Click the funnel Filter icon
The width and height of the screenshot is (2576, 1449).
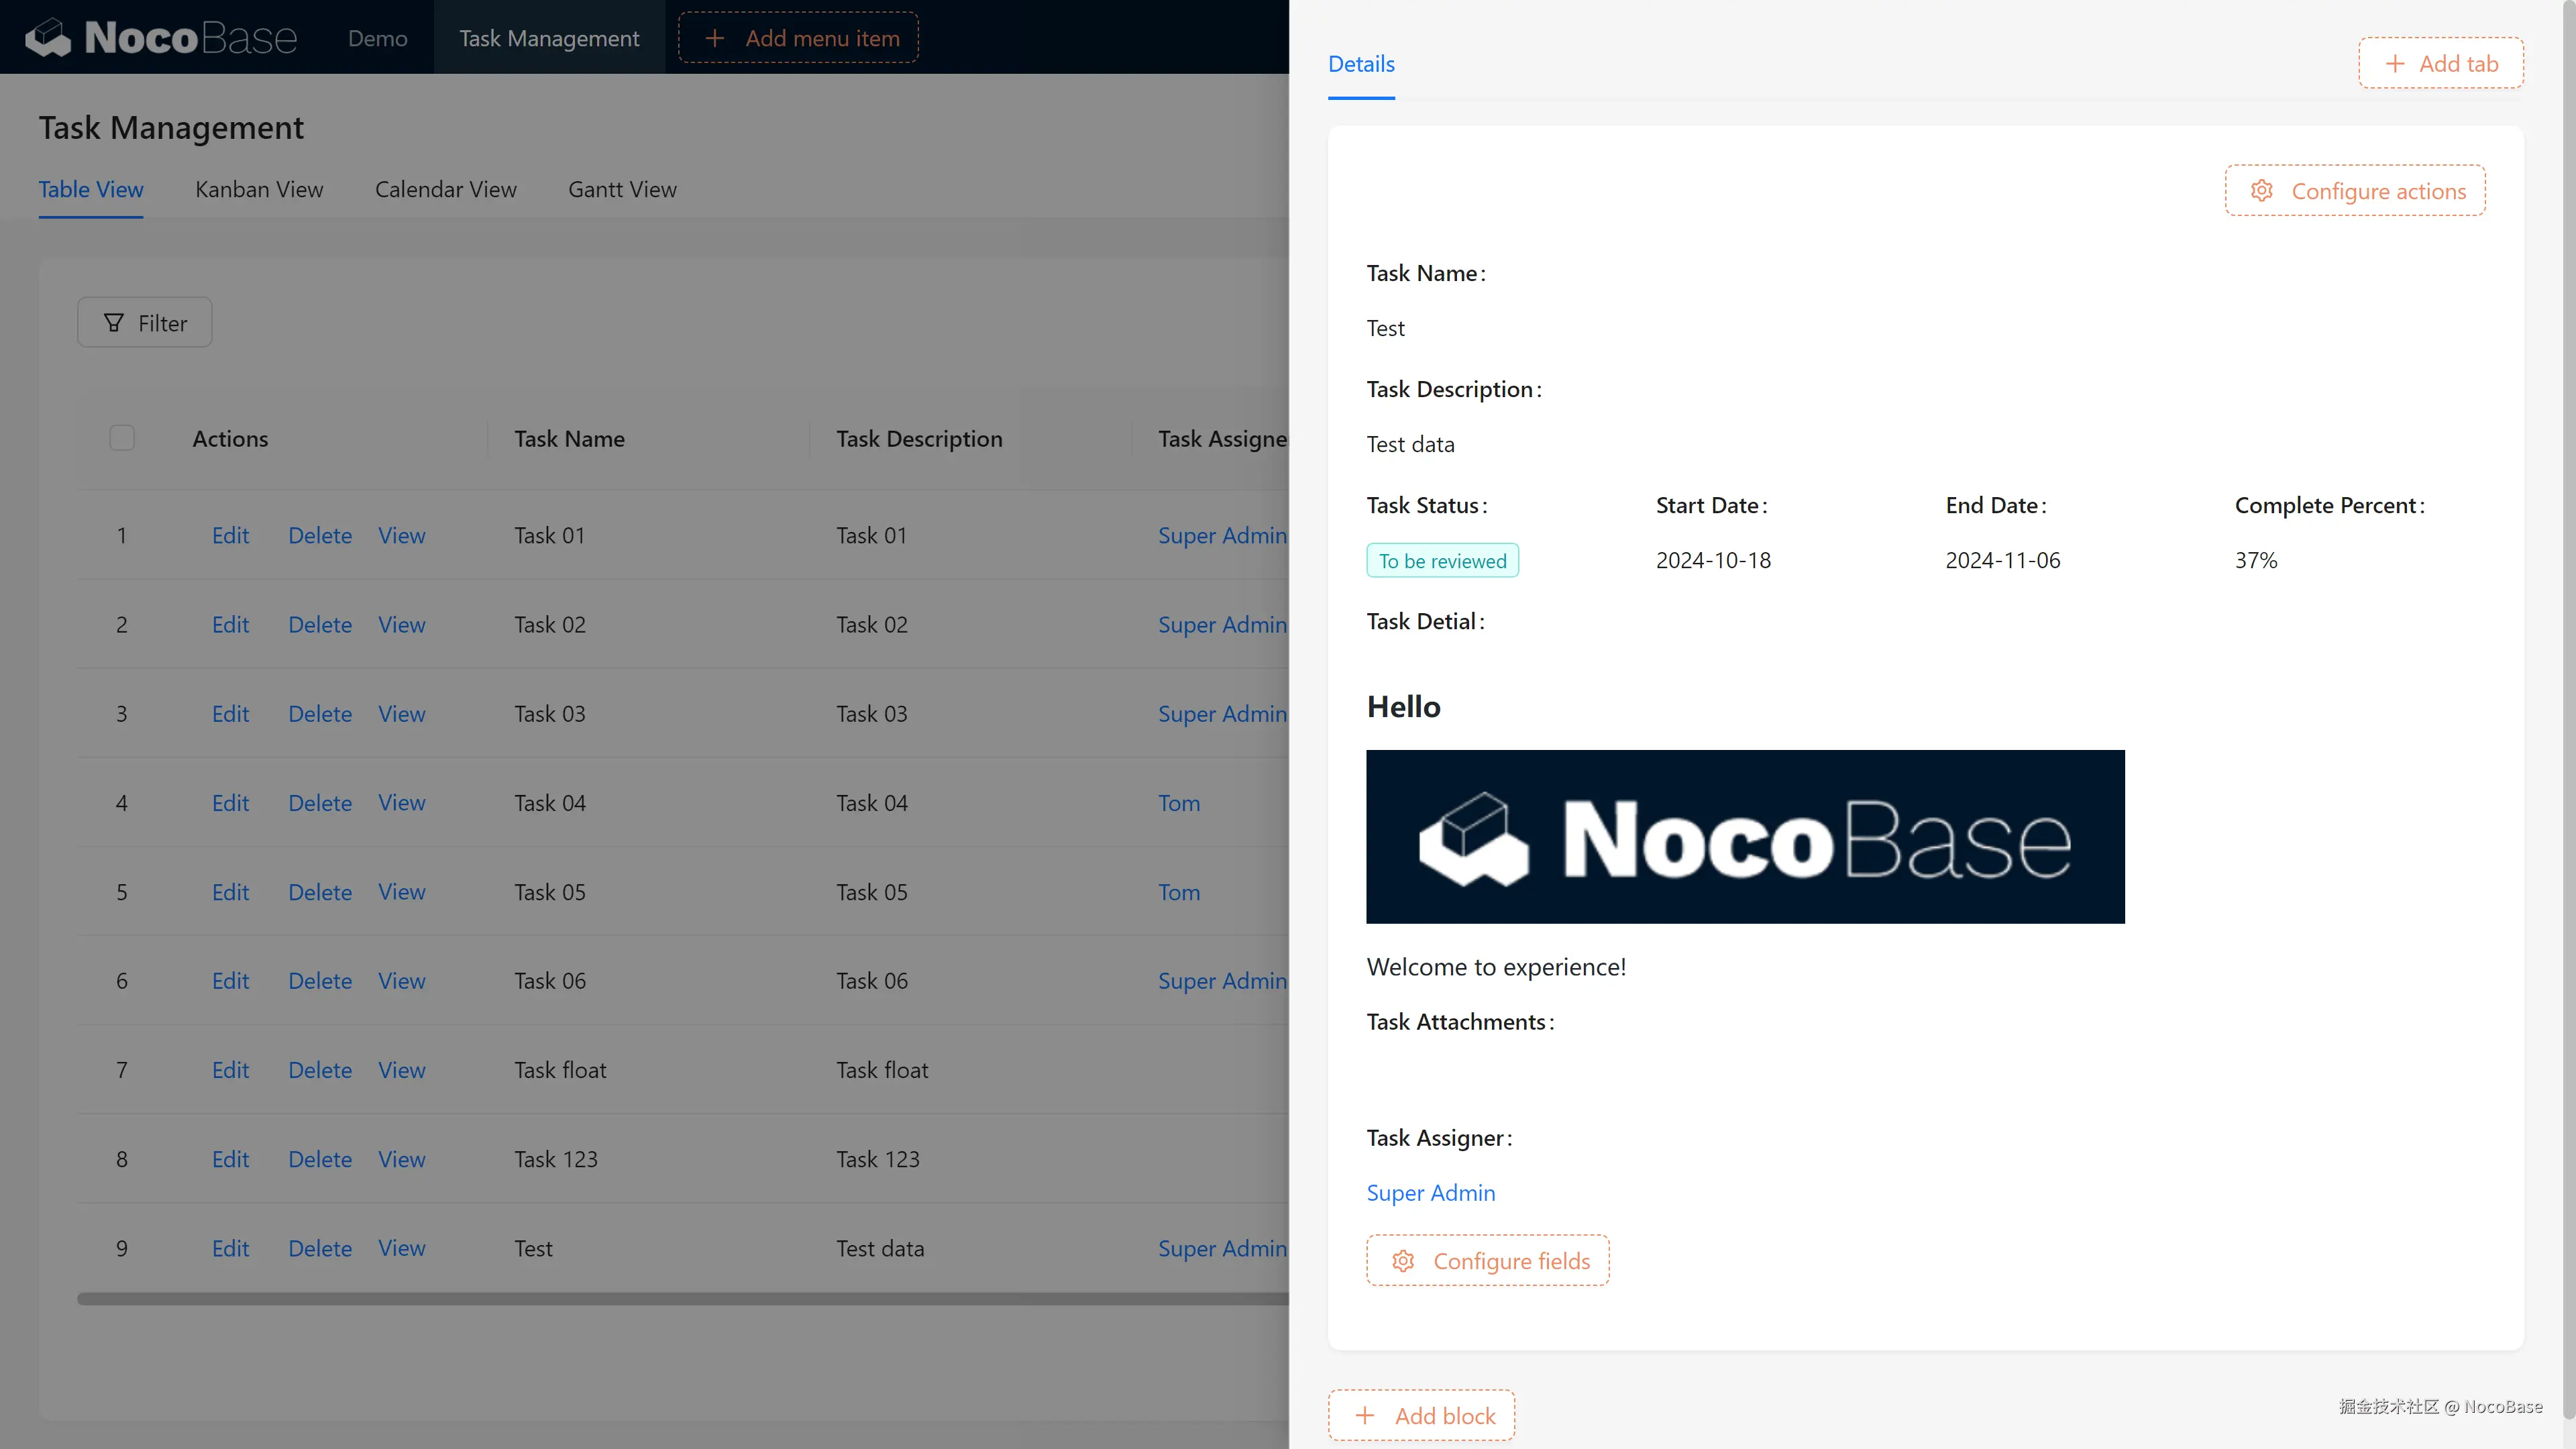114,323
